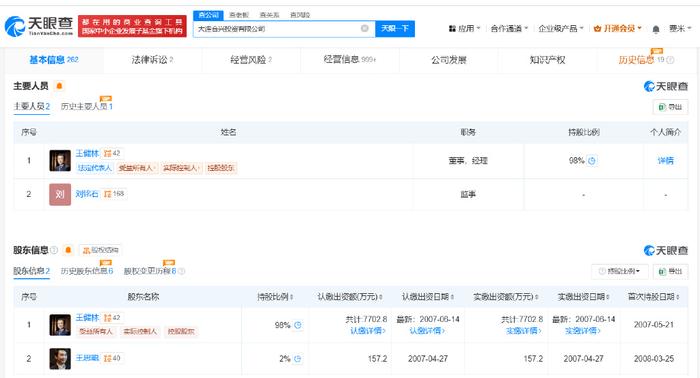Open 详情 link for first person
Viewport: 700px width, 378px height.
click(x=665, y=161)
